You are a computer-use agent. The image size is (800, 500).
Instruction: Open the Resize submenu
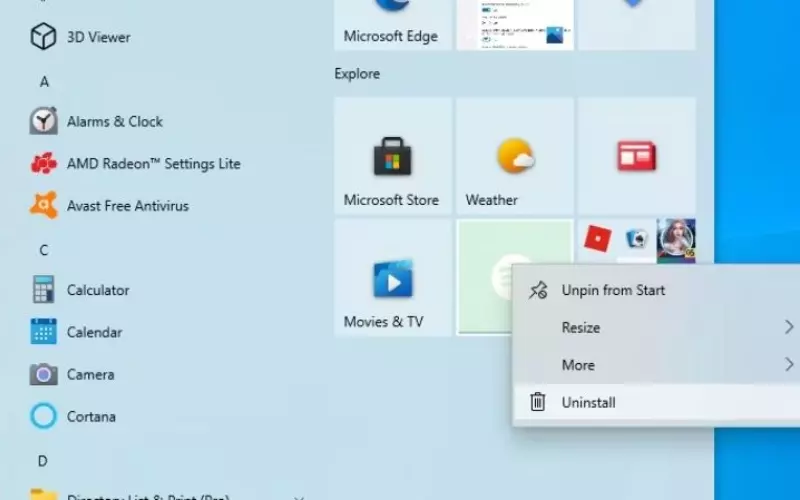coord(656,327)
